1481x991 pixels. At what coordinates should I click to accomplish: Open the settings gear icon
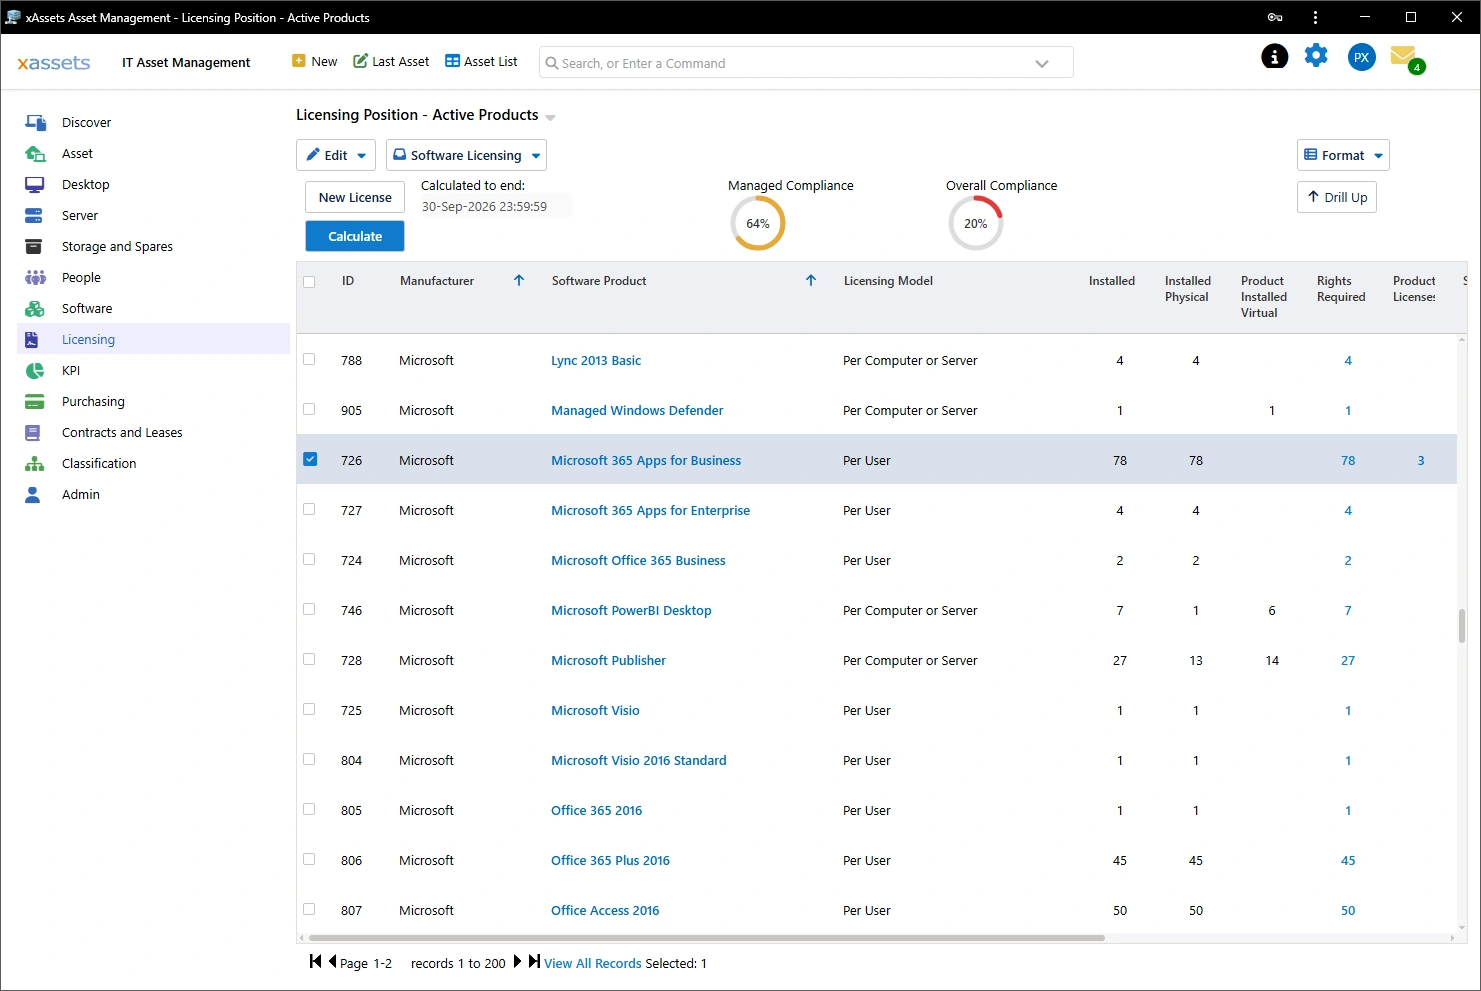click(1316, 55)
